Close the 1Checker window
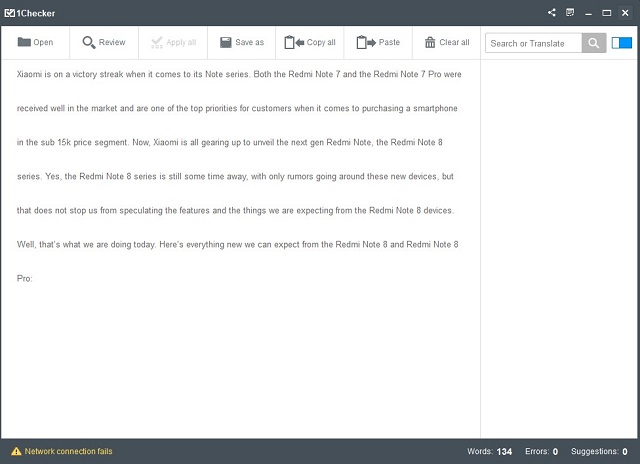640x464 pixels. pyautogui.click(x=625, y=13)
